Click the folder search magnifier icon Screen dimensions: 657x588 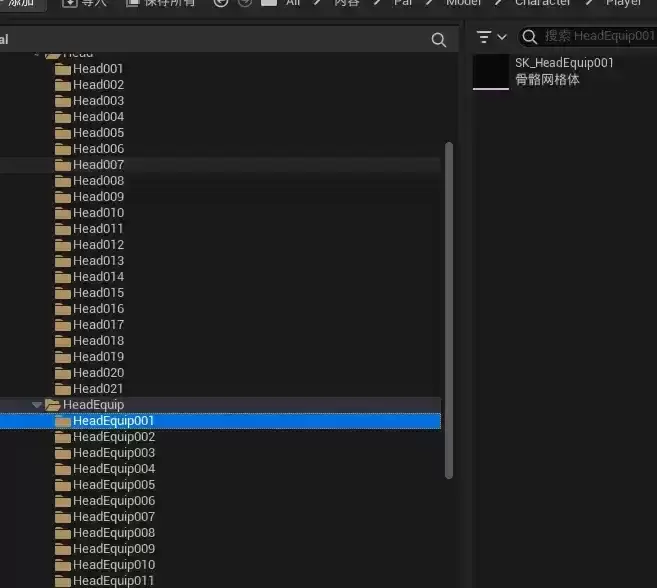[438, 39]
